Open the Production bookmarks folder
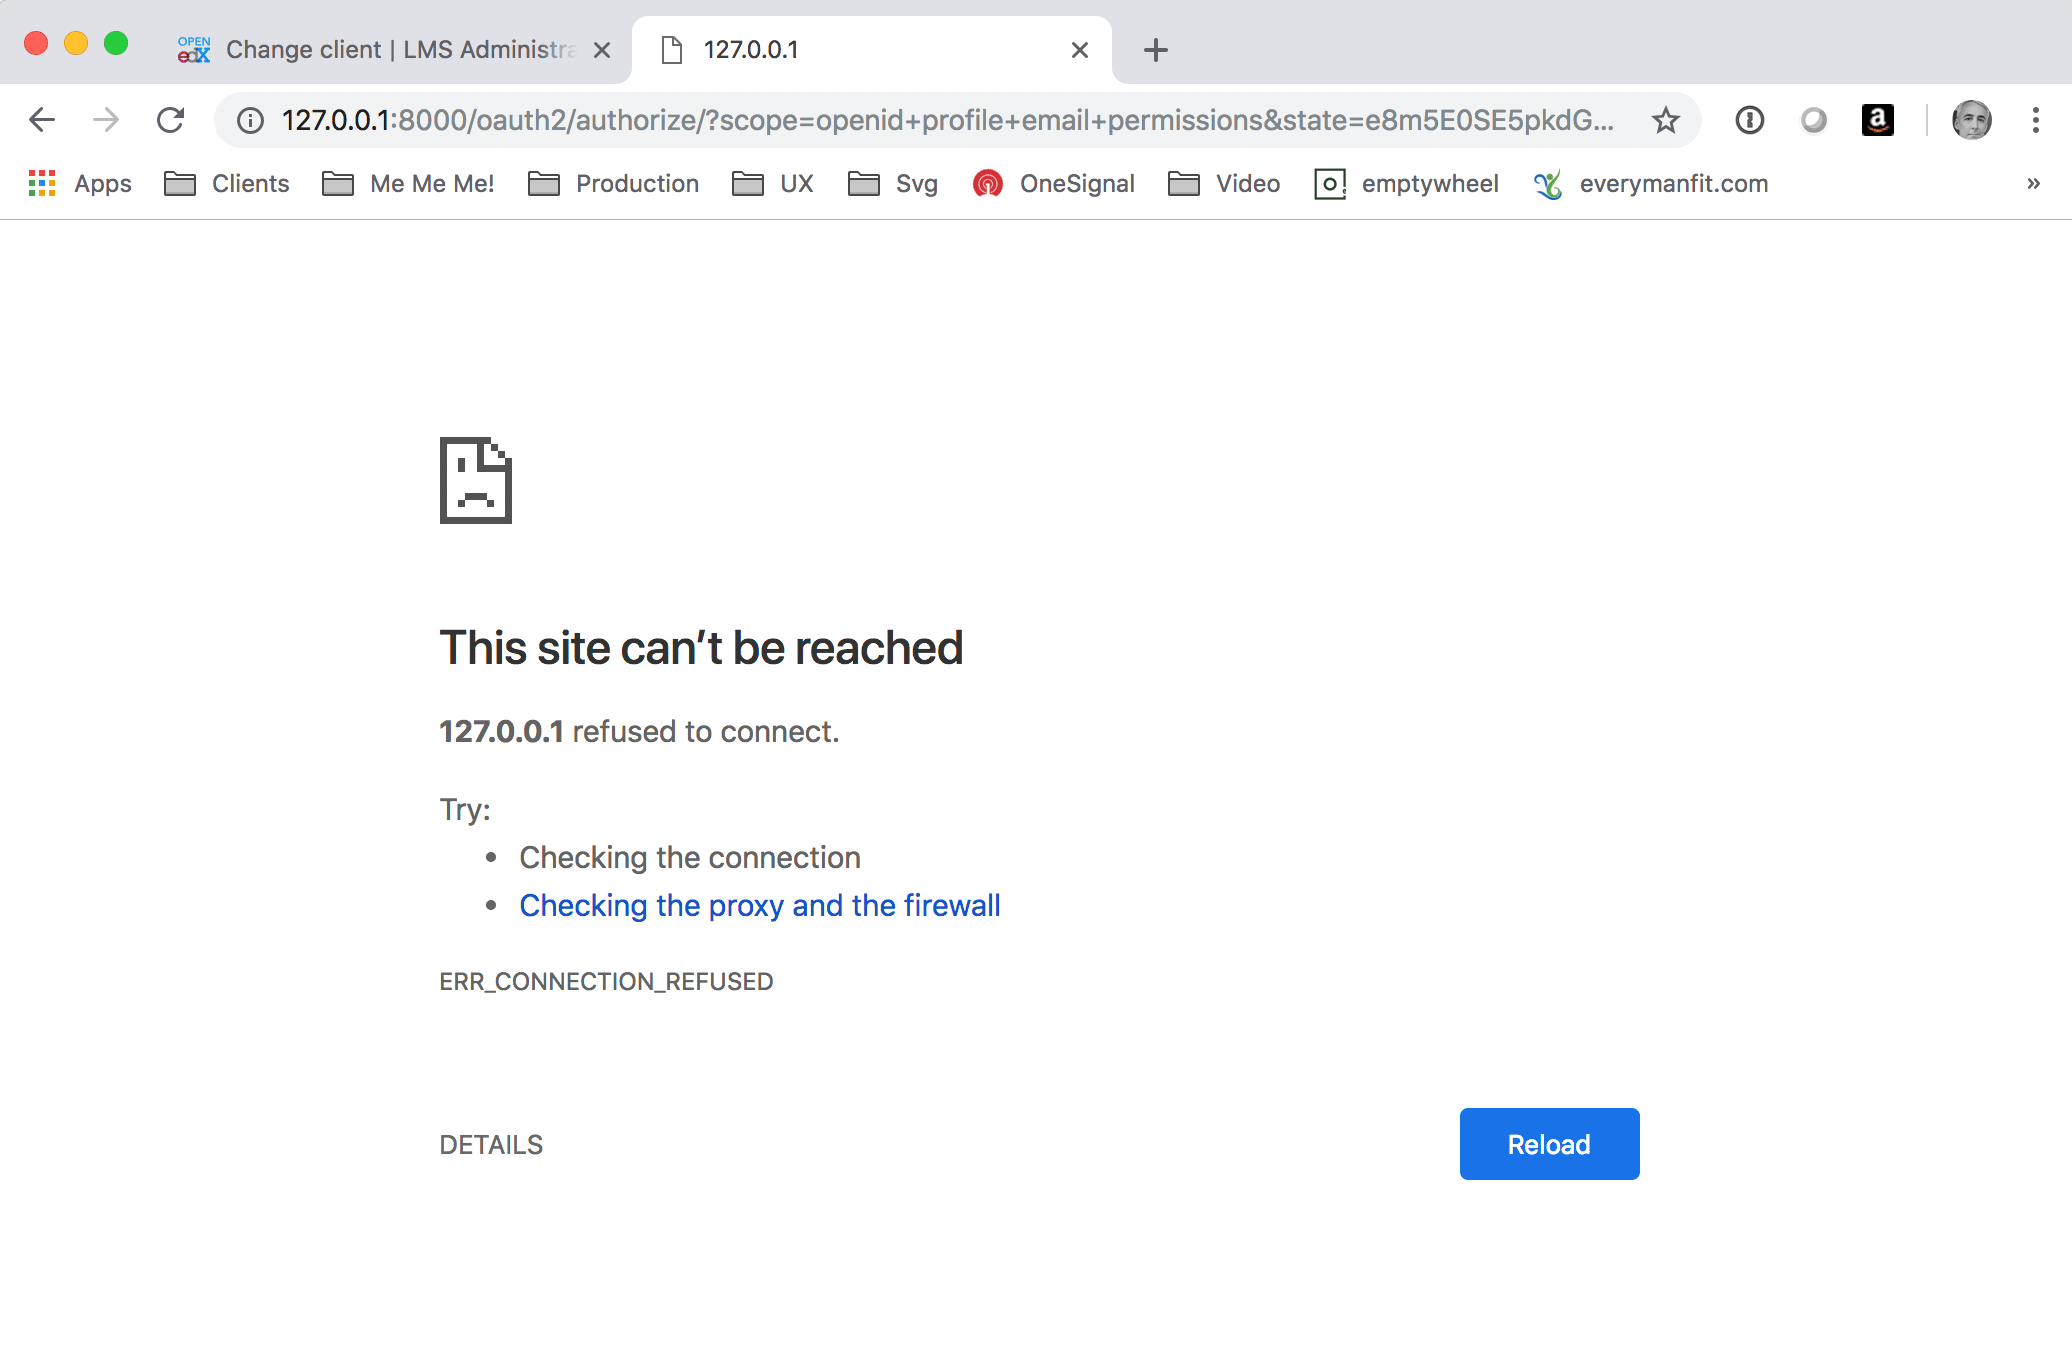 click(x=635, y=183)
